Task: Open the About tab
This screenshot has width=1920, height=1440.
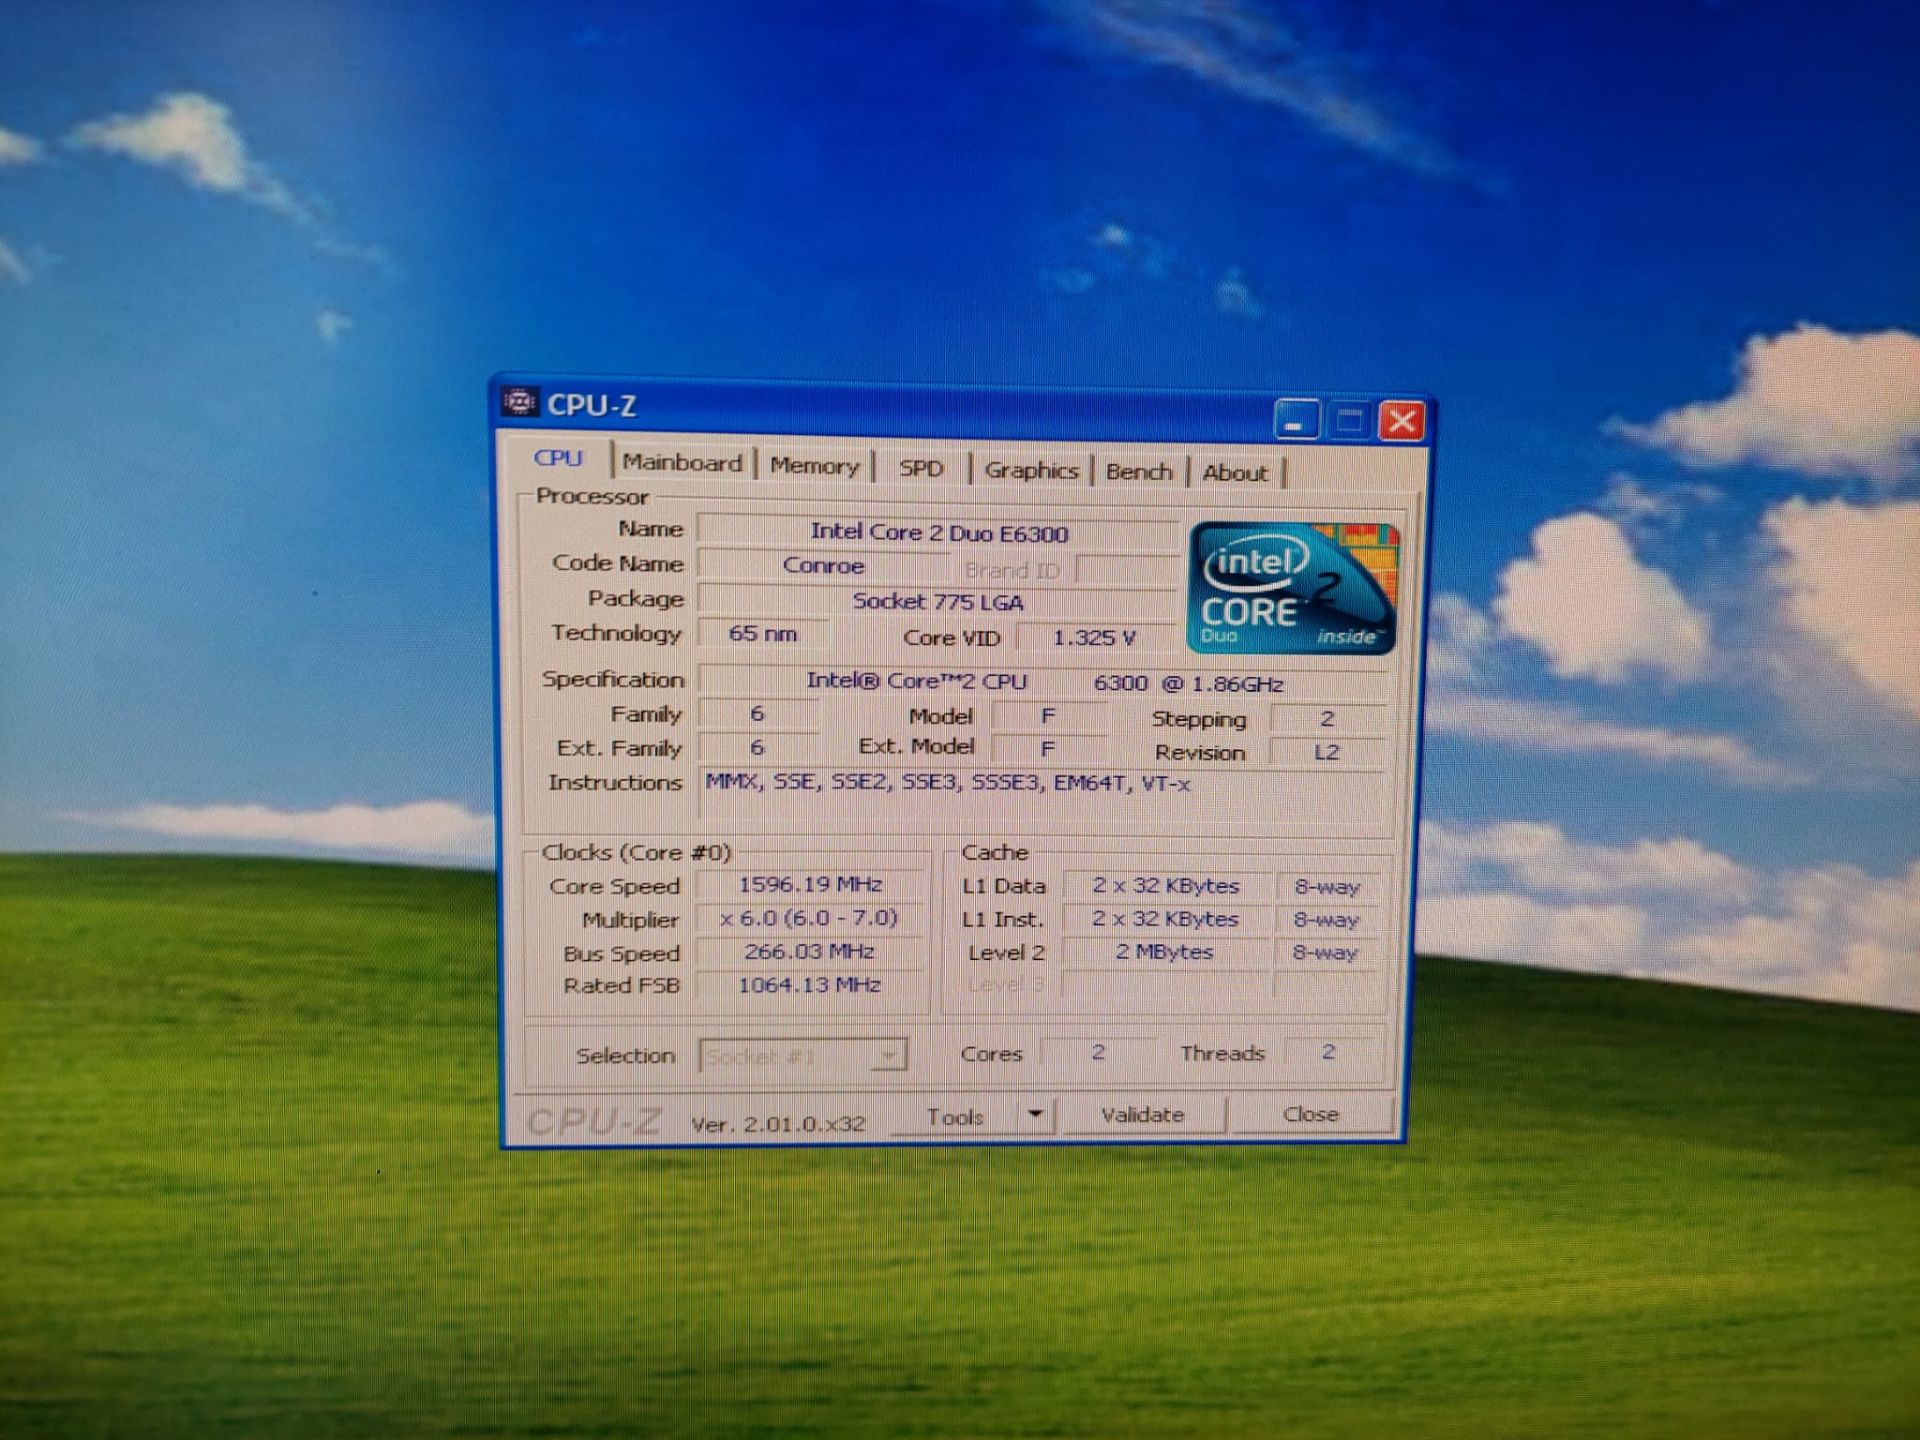Action: pos(1234,473)
